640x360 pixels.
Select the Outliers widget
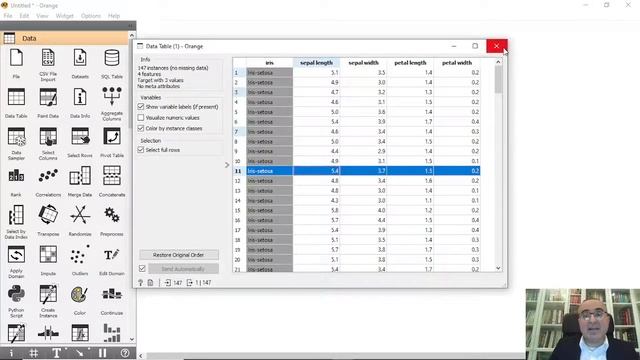click(80, 255)
